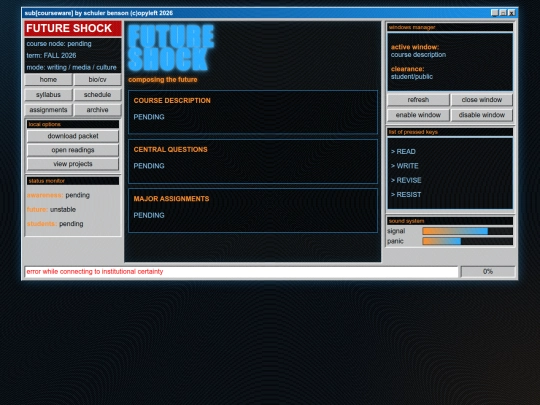This screenshot has height=405, width=540.
Task: Minimize the sub[courseware] window
Action: click(495, 13)
